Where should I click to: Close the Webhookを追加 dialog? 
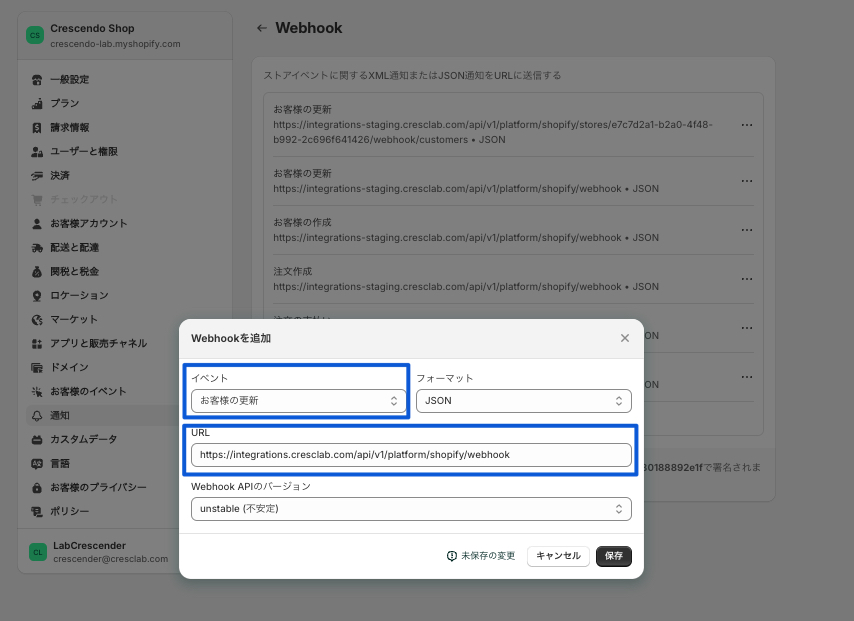[625, 338]
